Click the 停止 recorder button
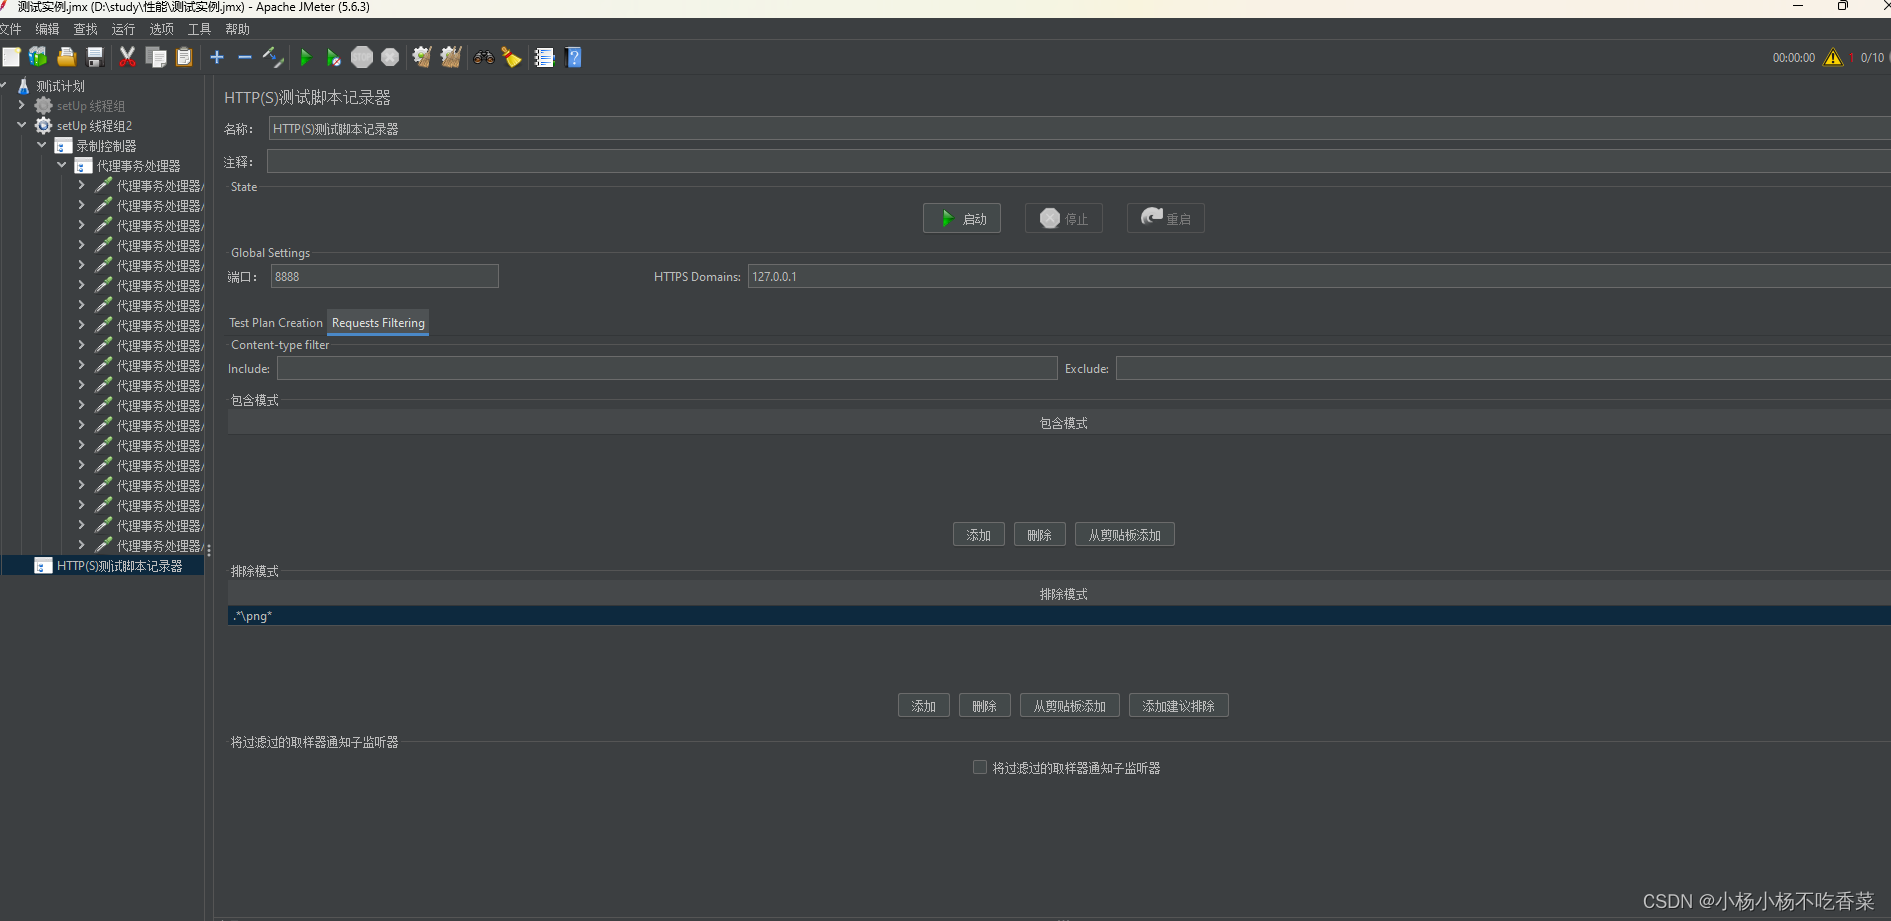1891x921 pixels. [1064, 218]
